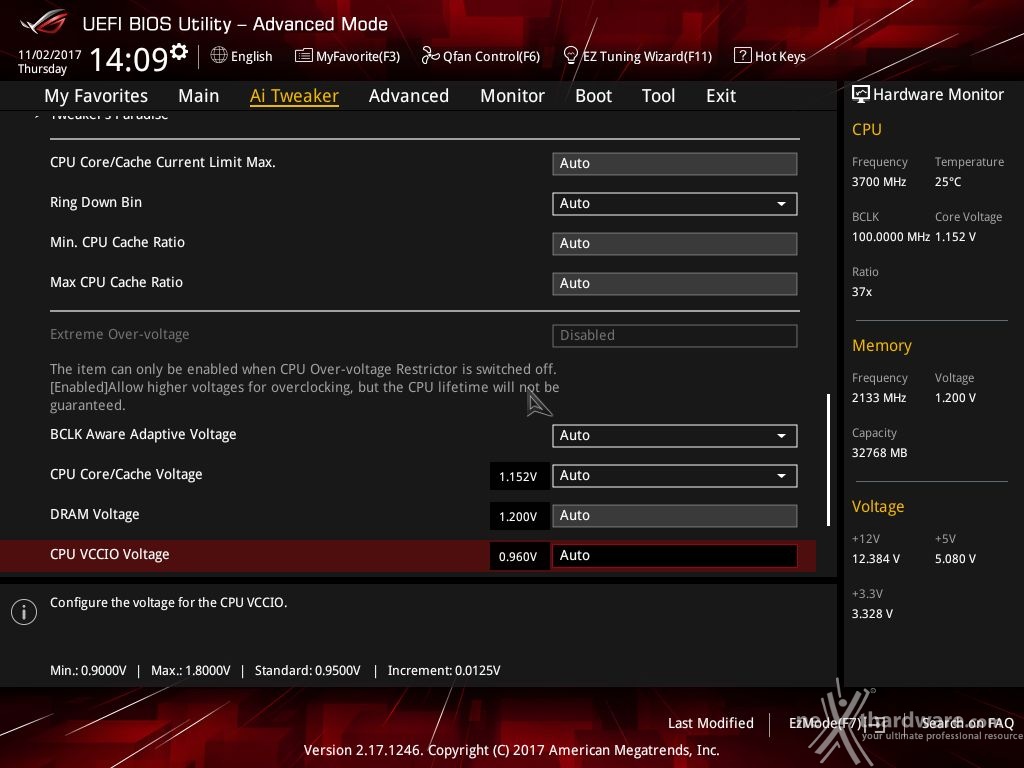The height and width of the screenshot is (768, 1024).
Task: Select the CPU Core/Cache Voltage label
Action: pyautogui.click(x=126, y=475)
